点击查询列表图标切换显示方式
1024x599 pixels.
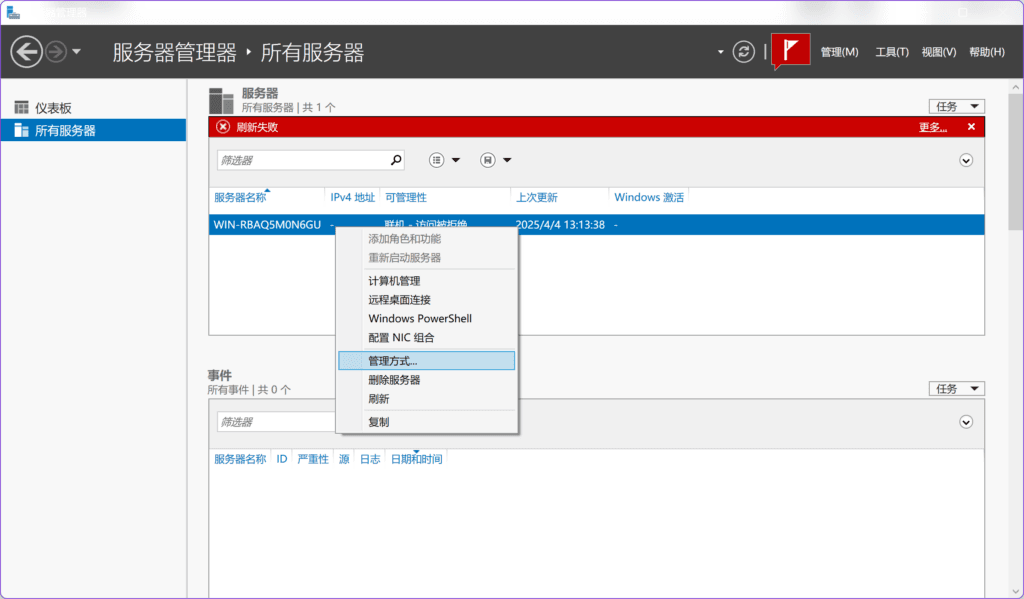click(438, 160)
